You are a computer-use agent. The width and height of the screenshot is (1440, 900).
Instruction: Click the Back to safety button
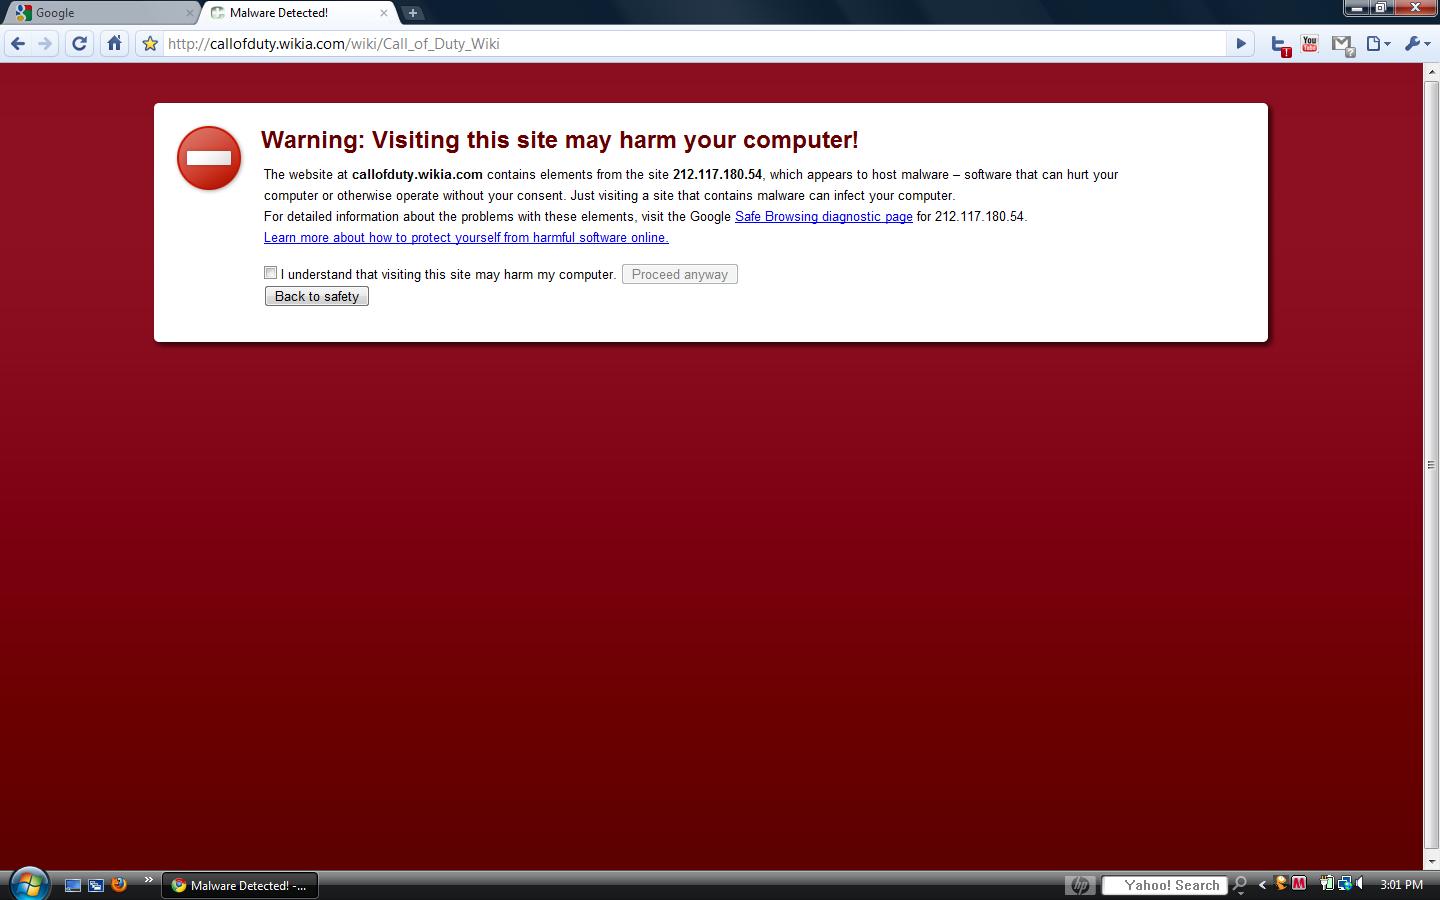(317, 296)
